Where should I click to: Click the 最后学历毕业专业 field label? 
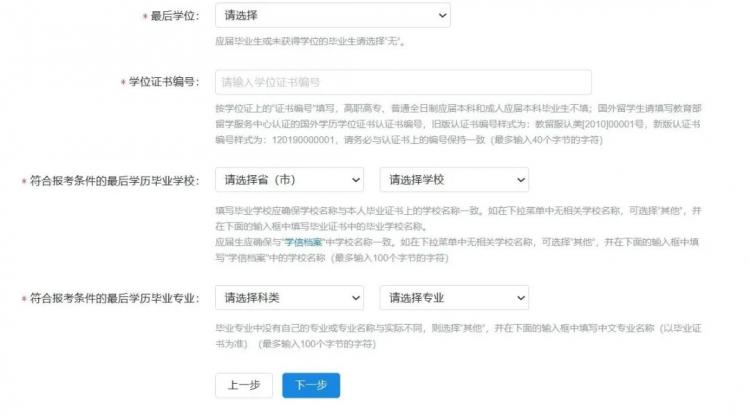click(x=115, y=298)
